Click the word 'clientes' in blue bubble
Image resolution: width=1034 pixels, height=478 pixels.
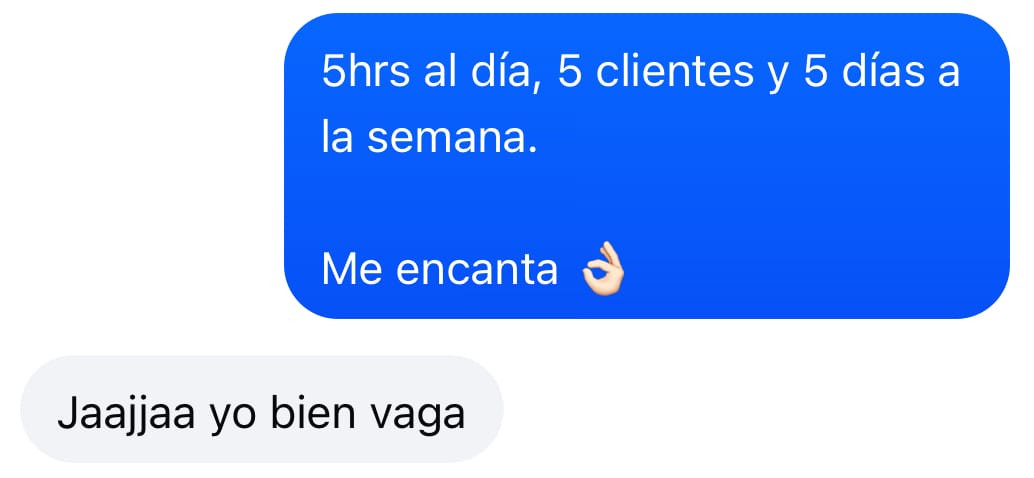pyautogui.click(x=674, y=71)
